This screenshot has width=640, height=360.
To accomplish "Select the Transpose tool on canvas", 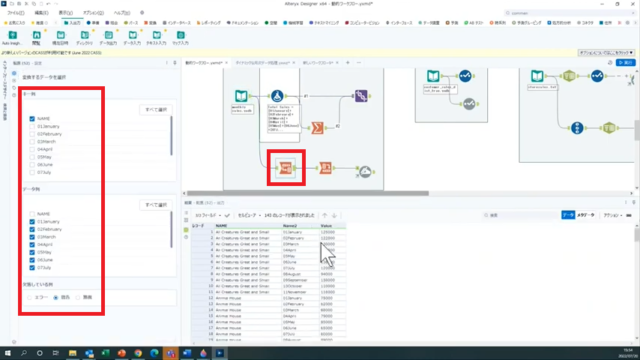I will pos(286,168).
